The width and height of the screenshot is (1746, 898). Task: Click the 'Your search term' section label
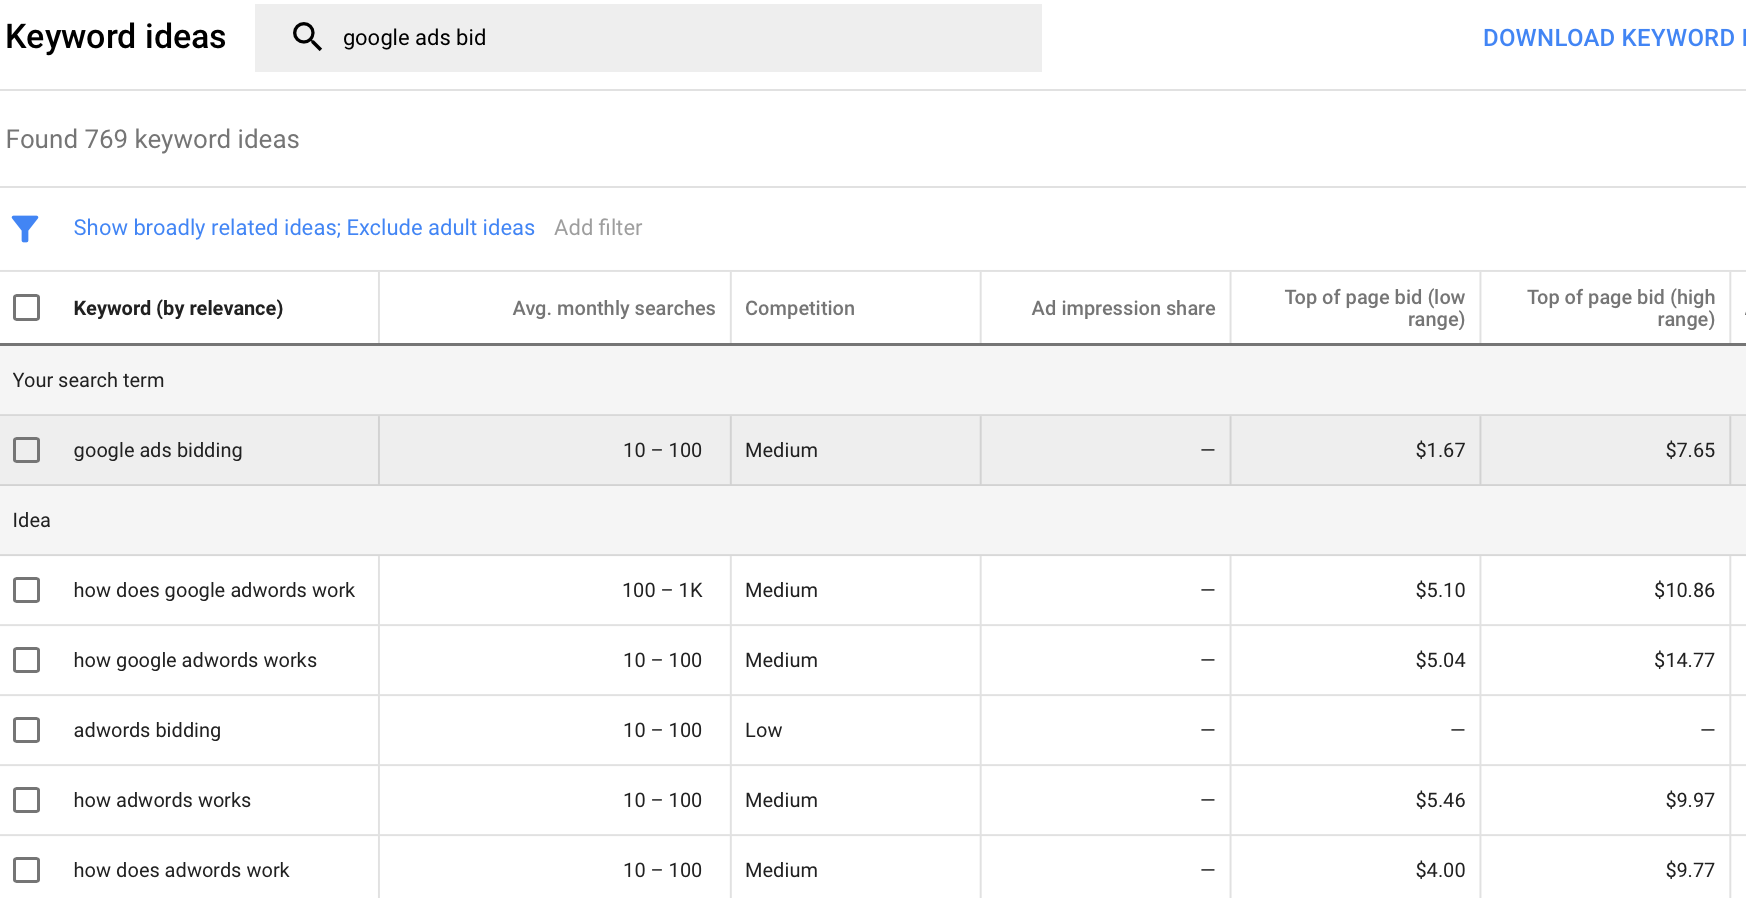click(x=88, y=380)
